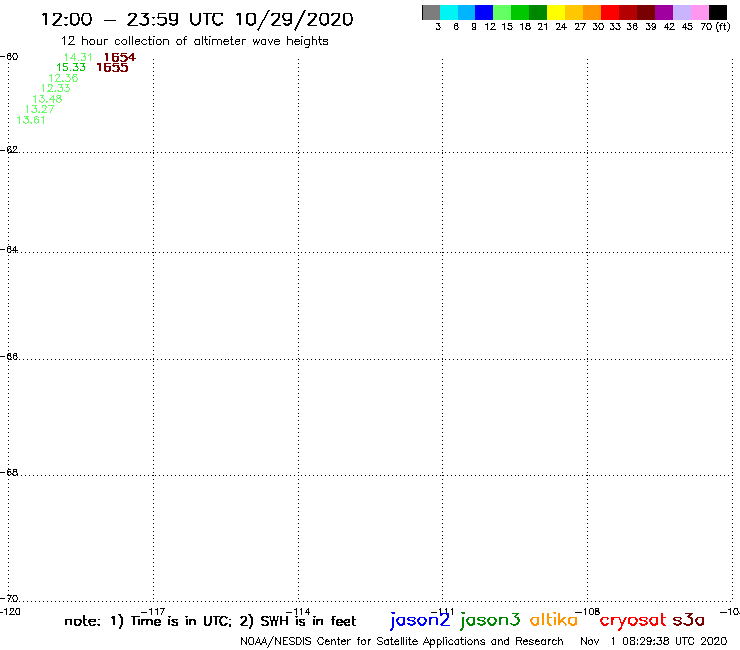Click the latitude axis label -70
This screenshot has height=650, width=740.
click(9, 599)
